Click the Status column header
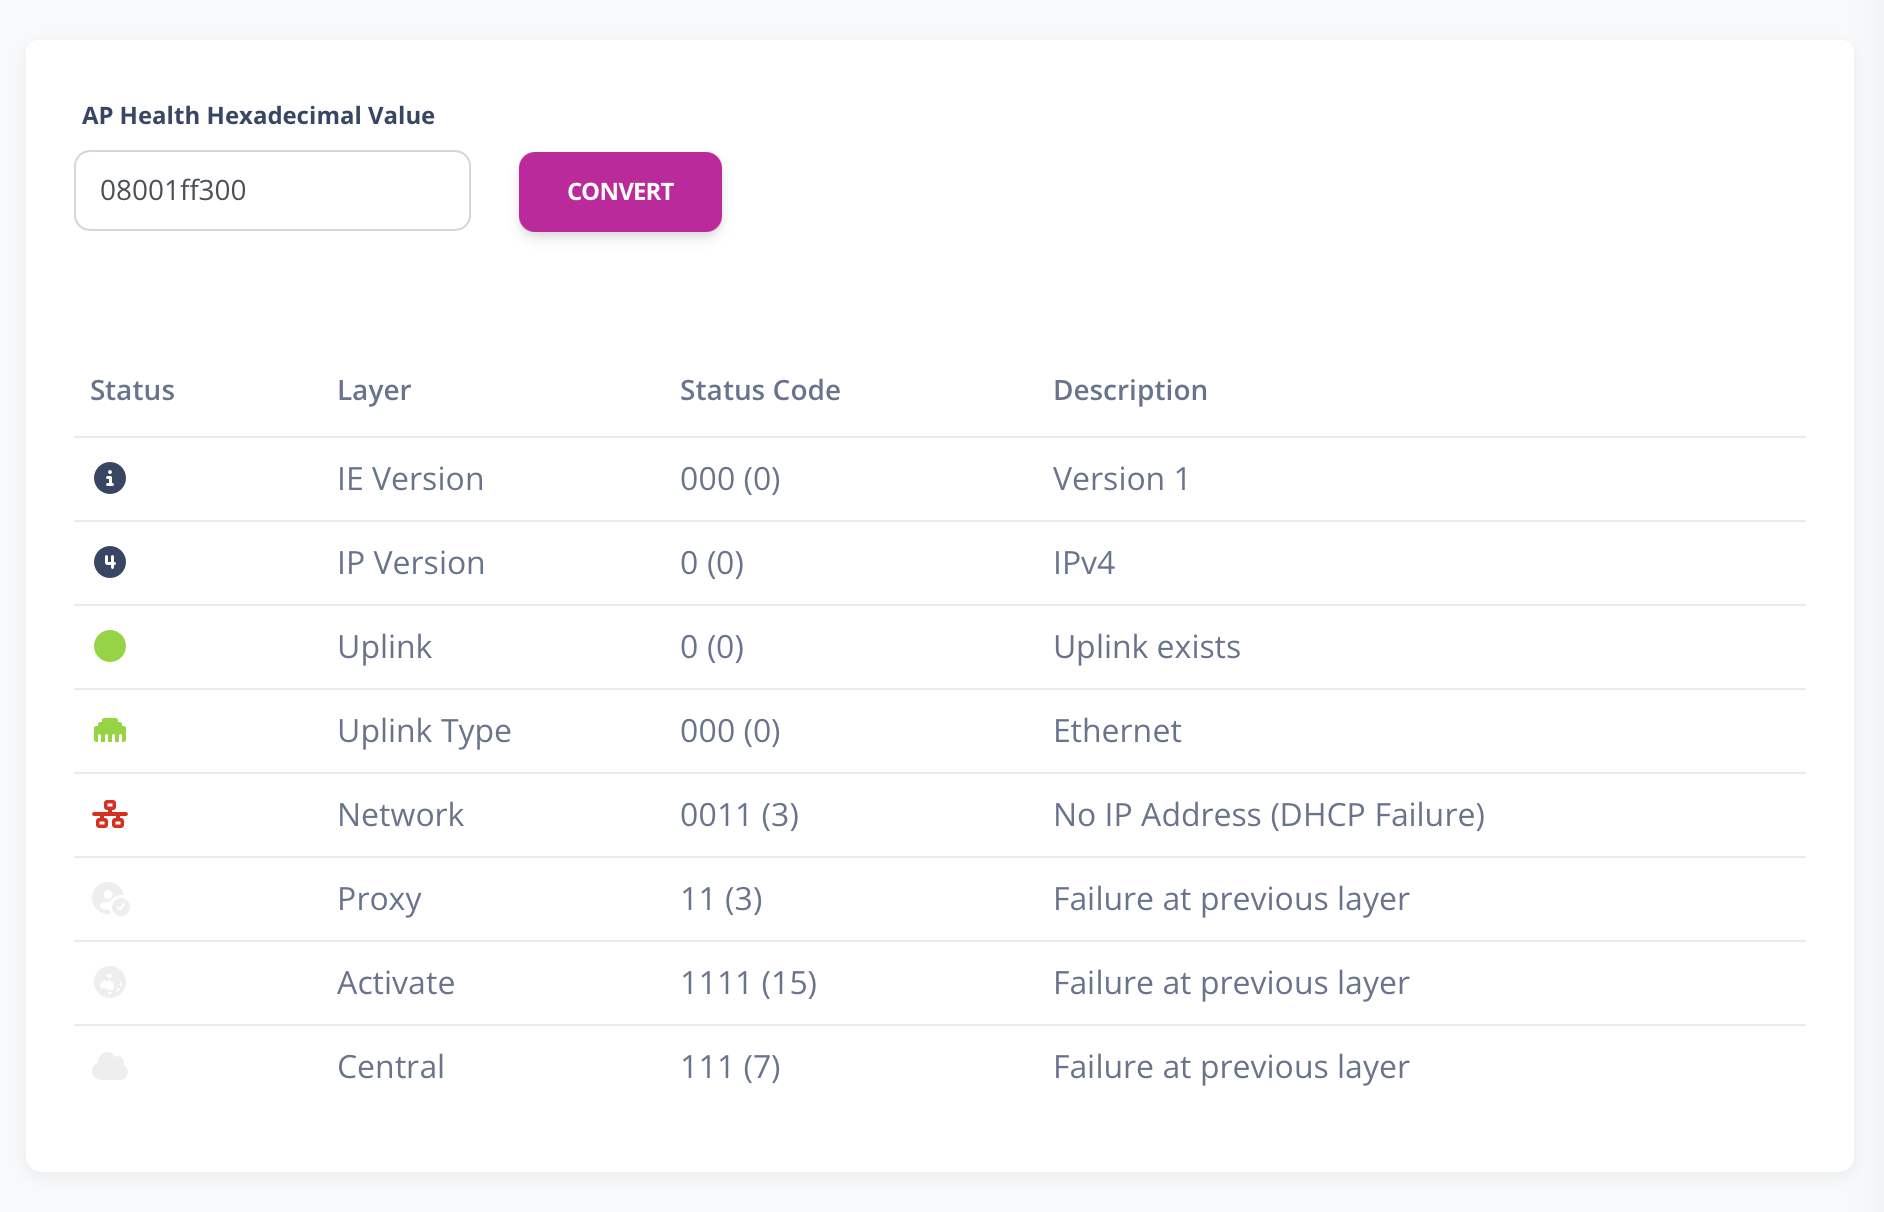The height and width of the screenshot is (1212, 1884). click(x=132, y=390)
